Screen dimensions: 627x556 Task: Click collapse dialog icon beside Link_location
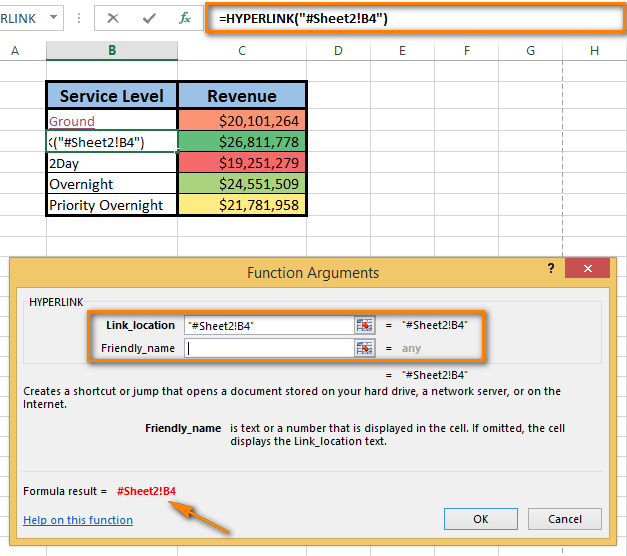[364, 325]
